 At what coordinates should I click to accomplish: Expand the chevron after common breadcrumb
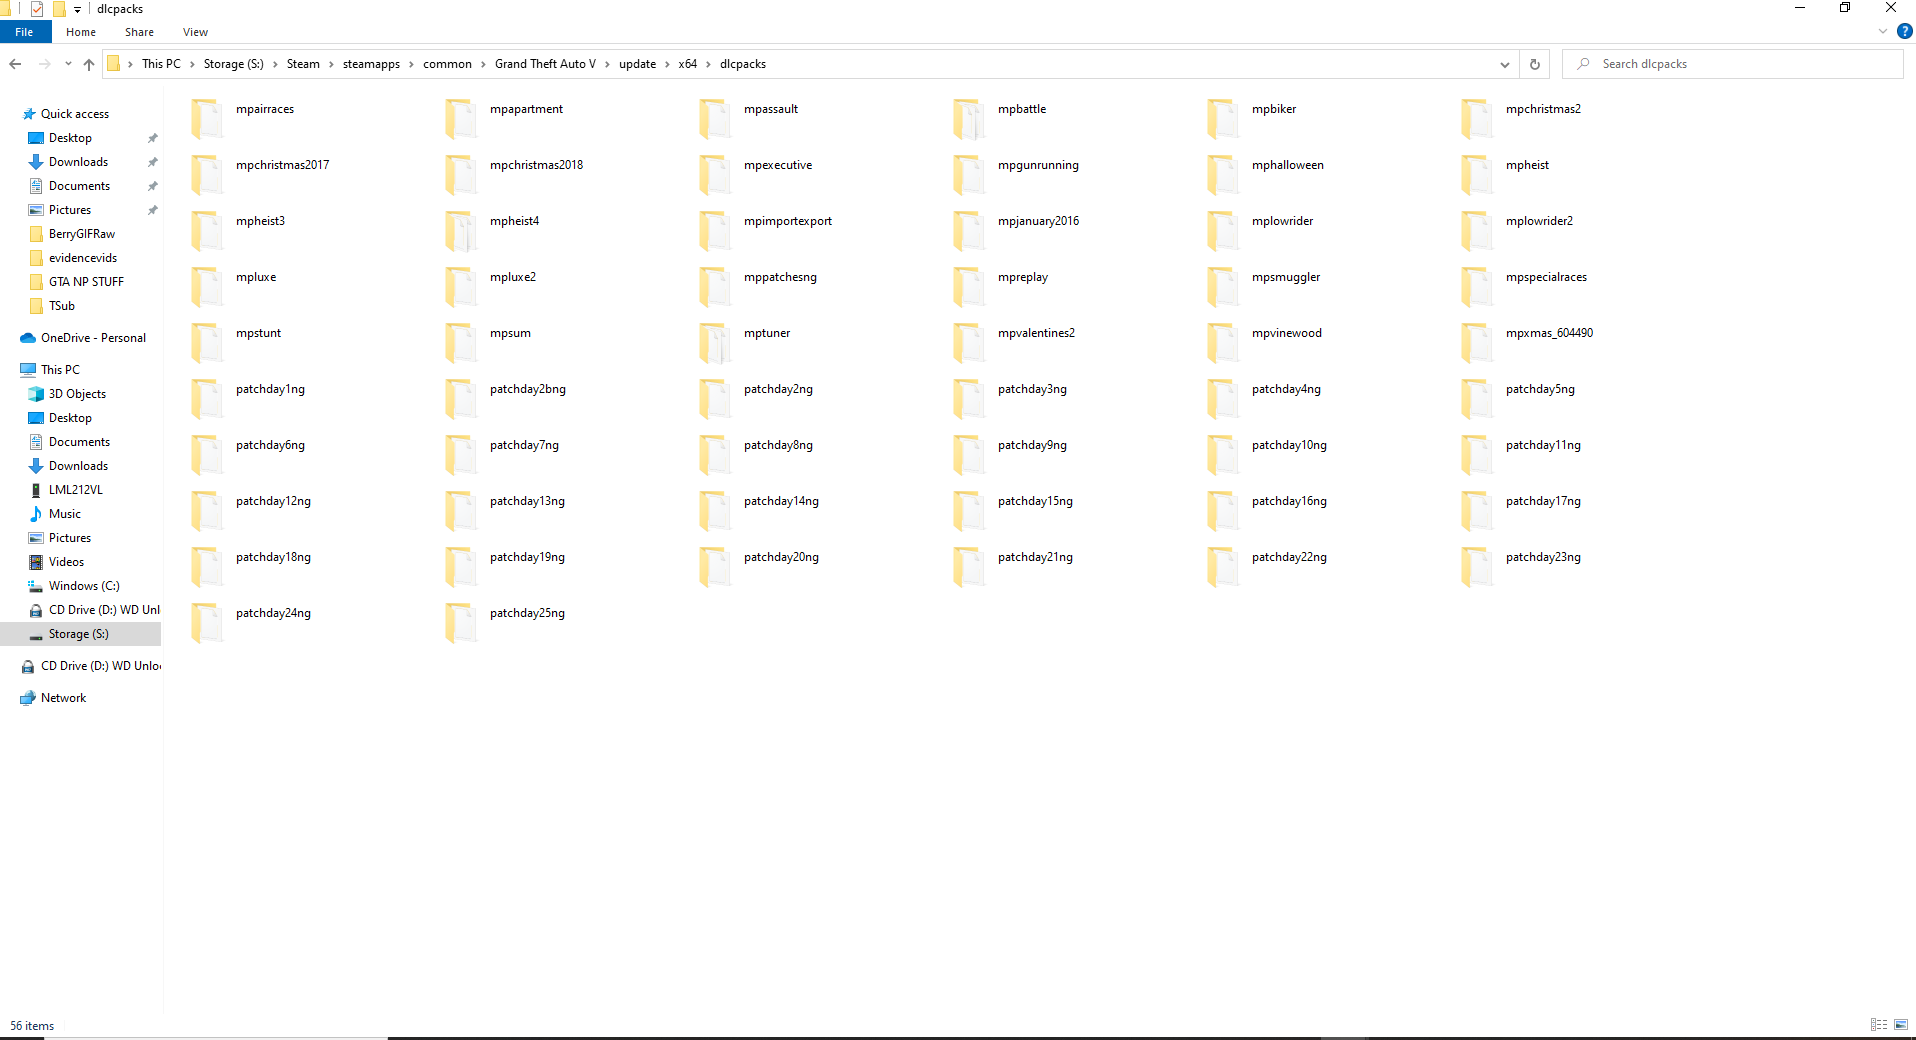tap(484, 64)
